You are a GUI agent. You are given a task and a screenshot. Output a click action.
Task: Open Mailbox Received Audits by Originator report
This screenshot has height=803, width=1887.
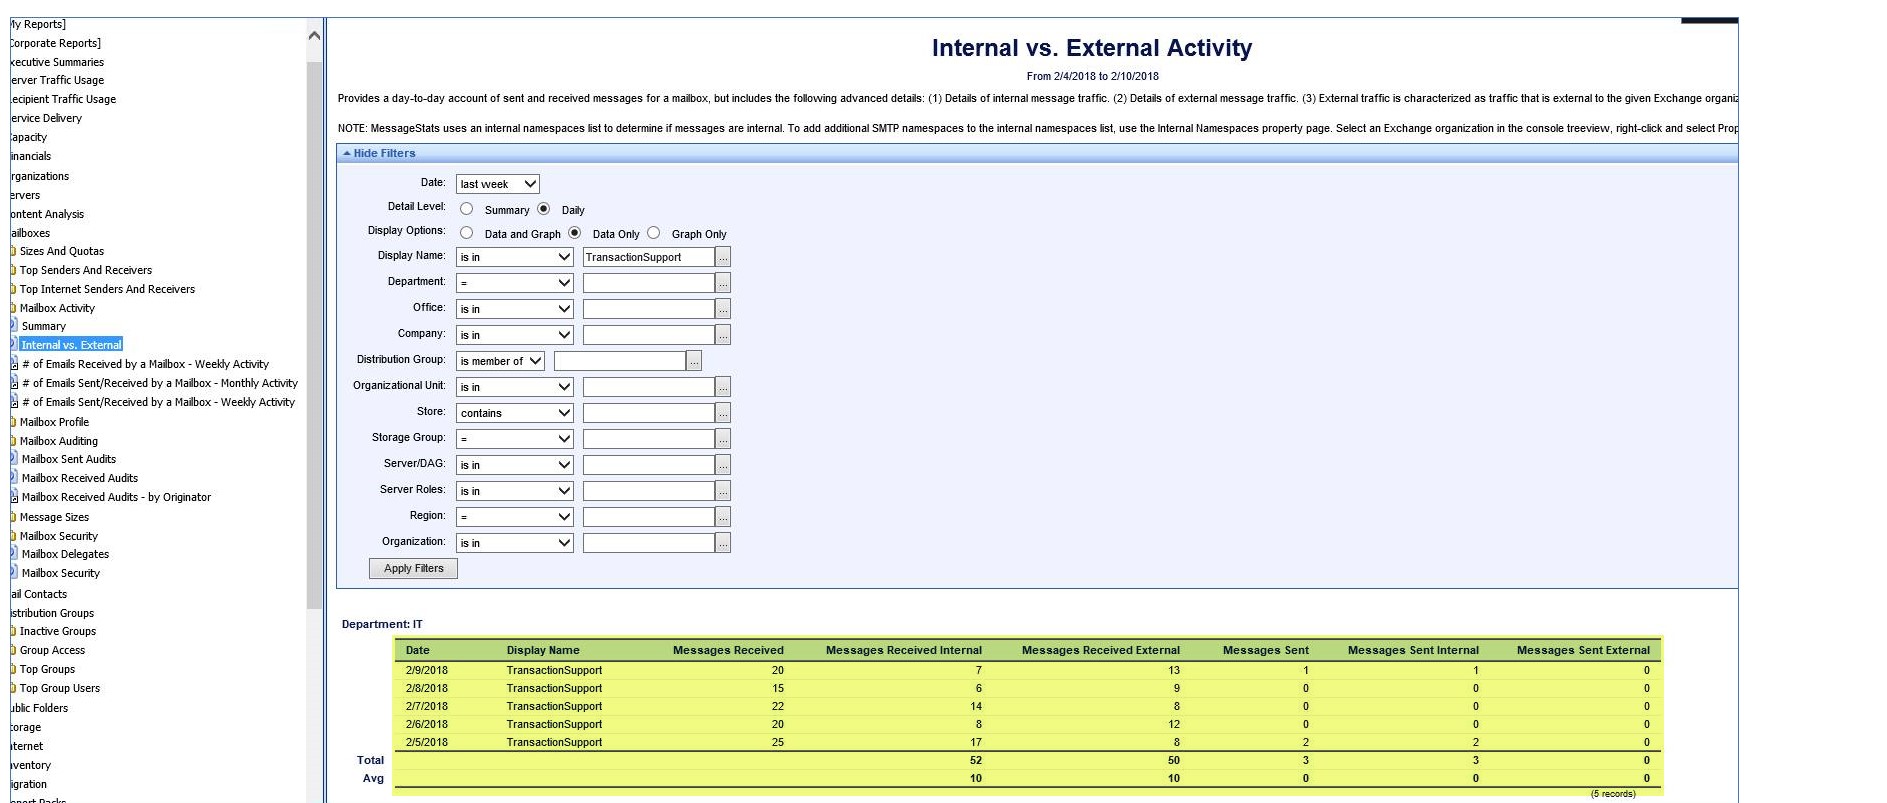point(116,497)
